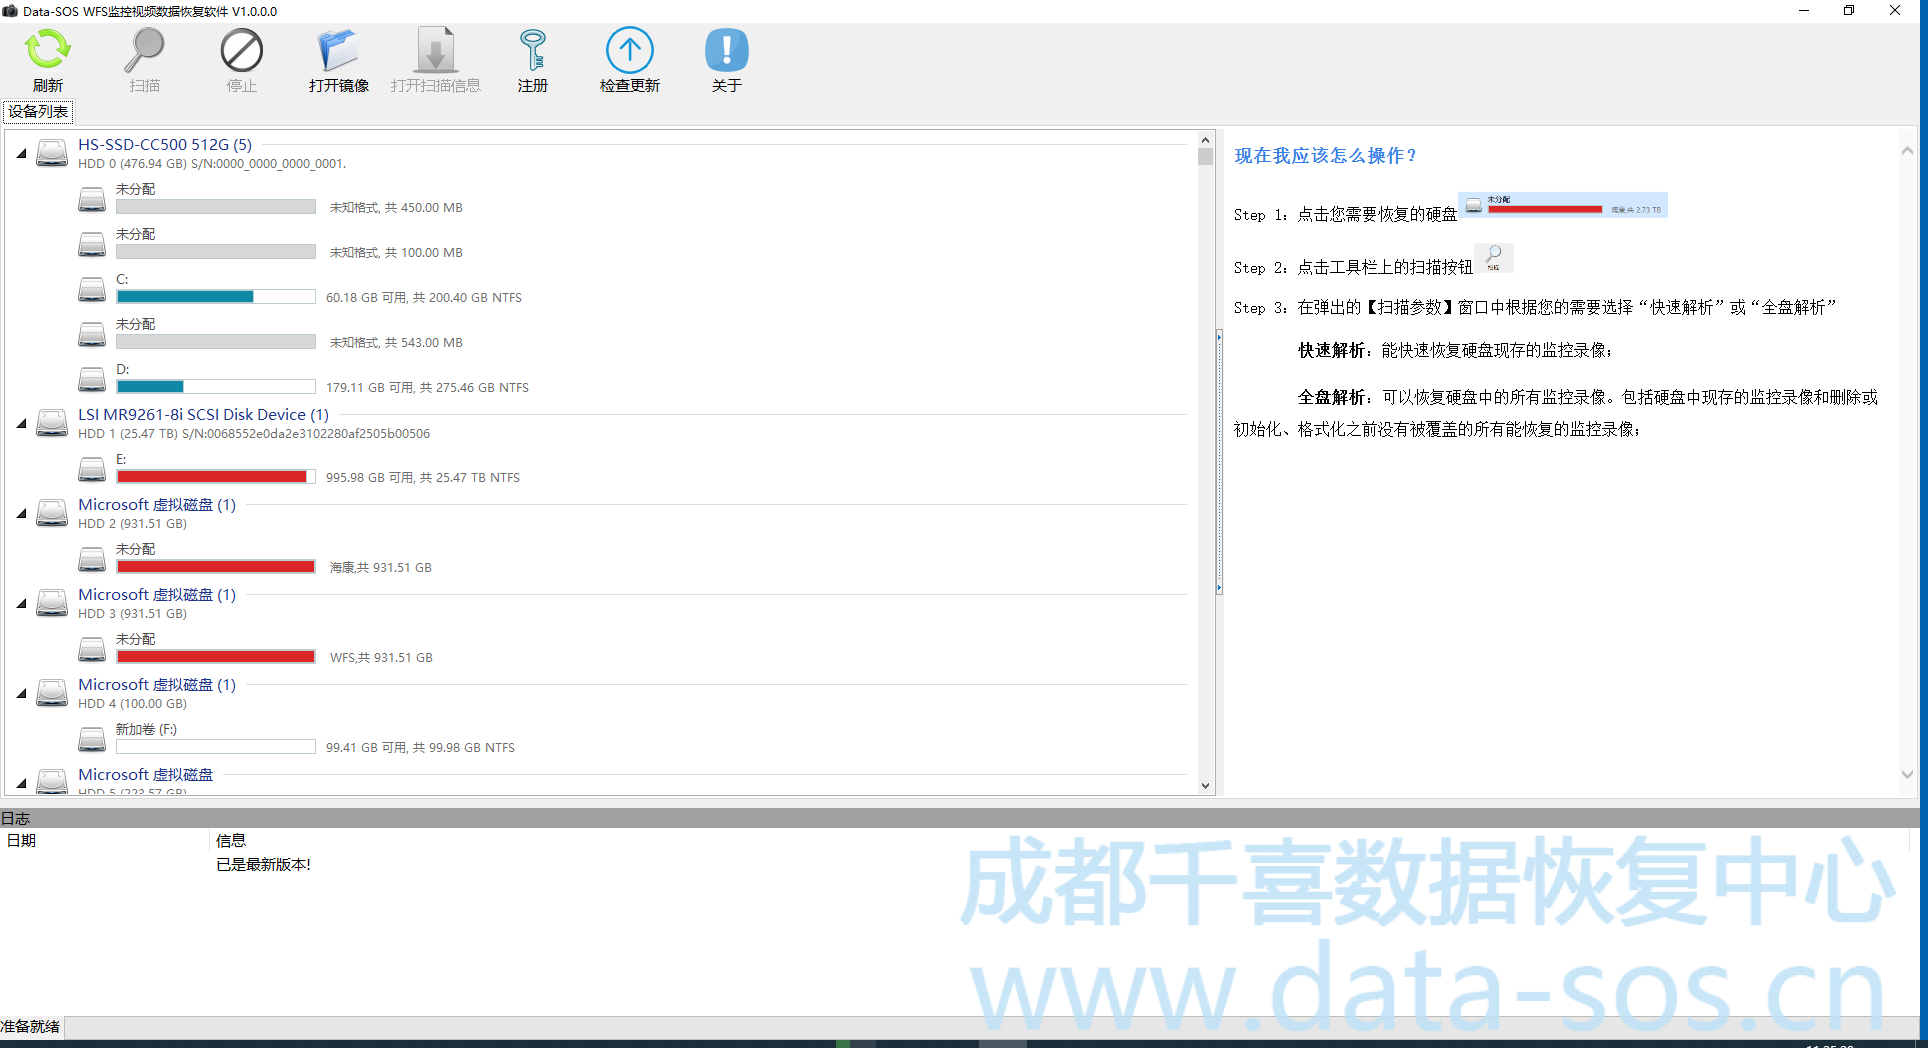Collapse the Microsoft 虚拟磁盘 HDD 2 node

(21, 514)
